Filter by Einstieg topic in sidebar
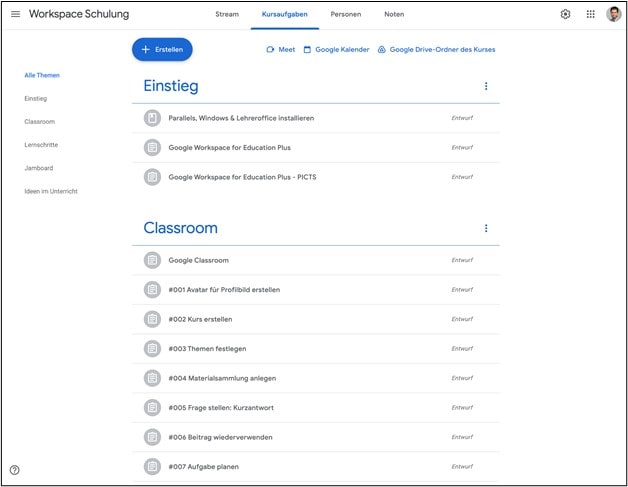628x487 pixels. click(36, 99)
